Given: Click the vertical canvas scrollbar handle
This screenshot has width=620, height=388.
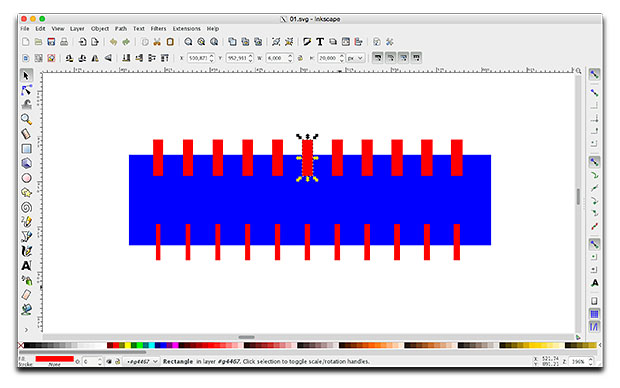Looking at the screenshot, I should click(x=578, y=197).
